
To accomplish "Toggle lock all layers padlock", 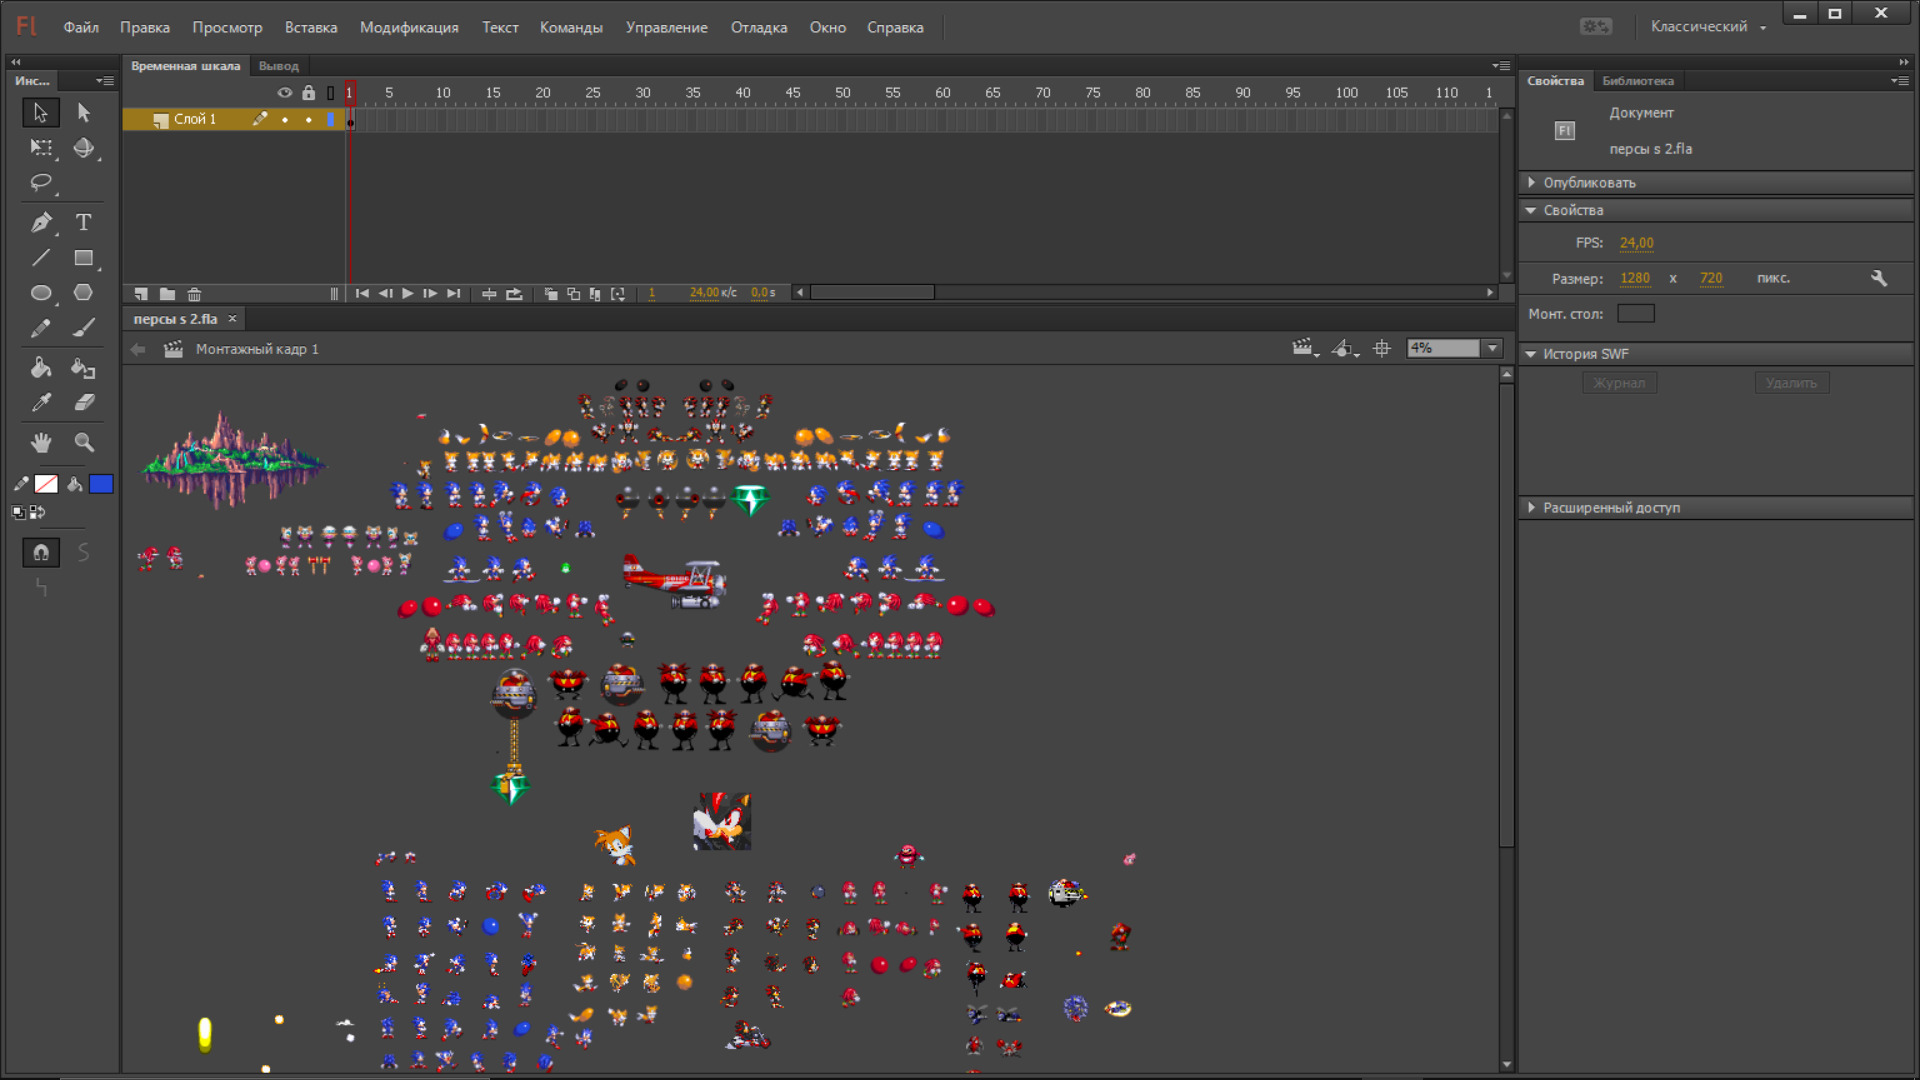I will tap(309, 93).
